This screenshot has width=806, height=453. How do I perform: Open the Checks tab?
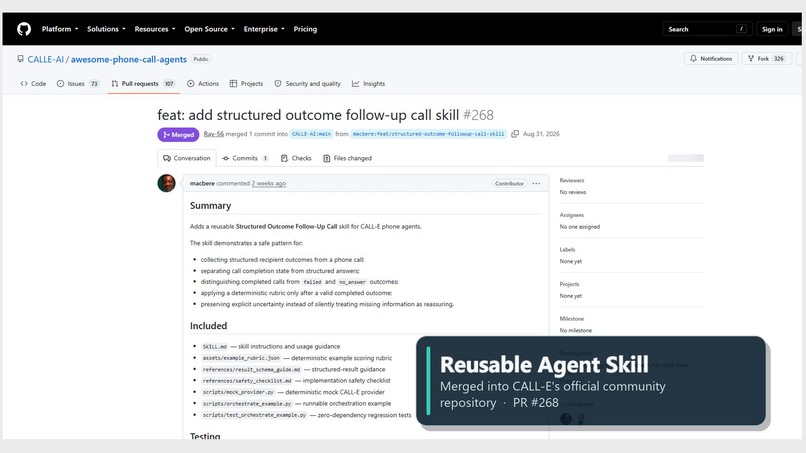[x=297, y=158]
